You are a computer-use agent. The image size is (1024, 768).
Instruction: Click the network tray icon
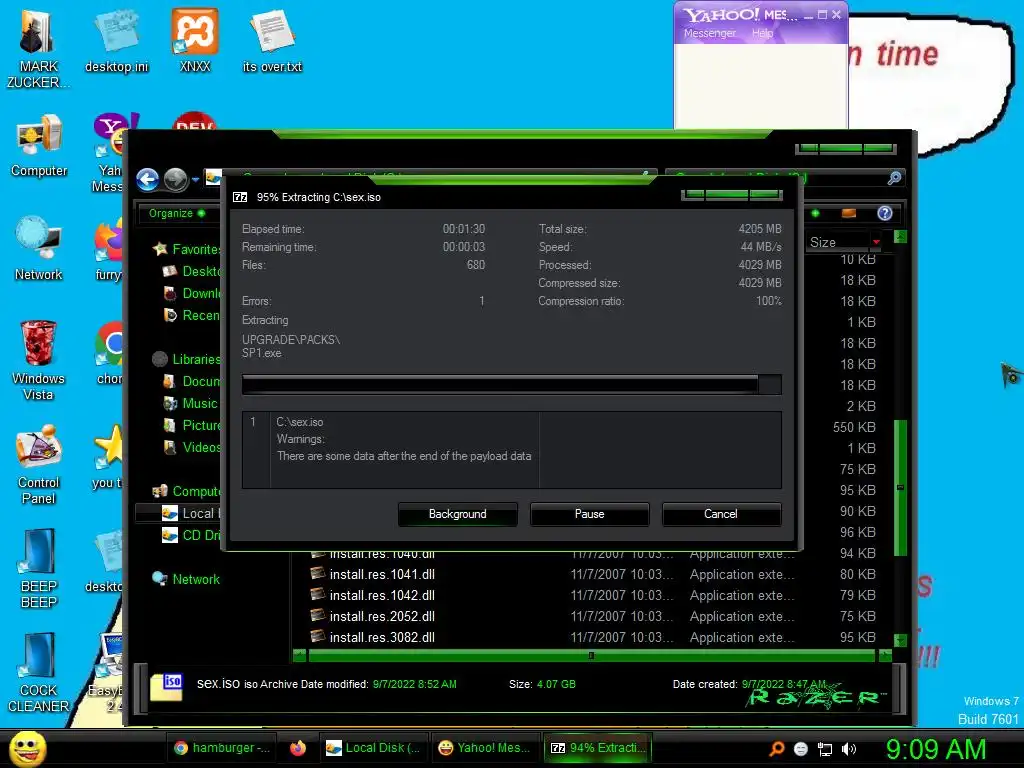click(825, 749)
